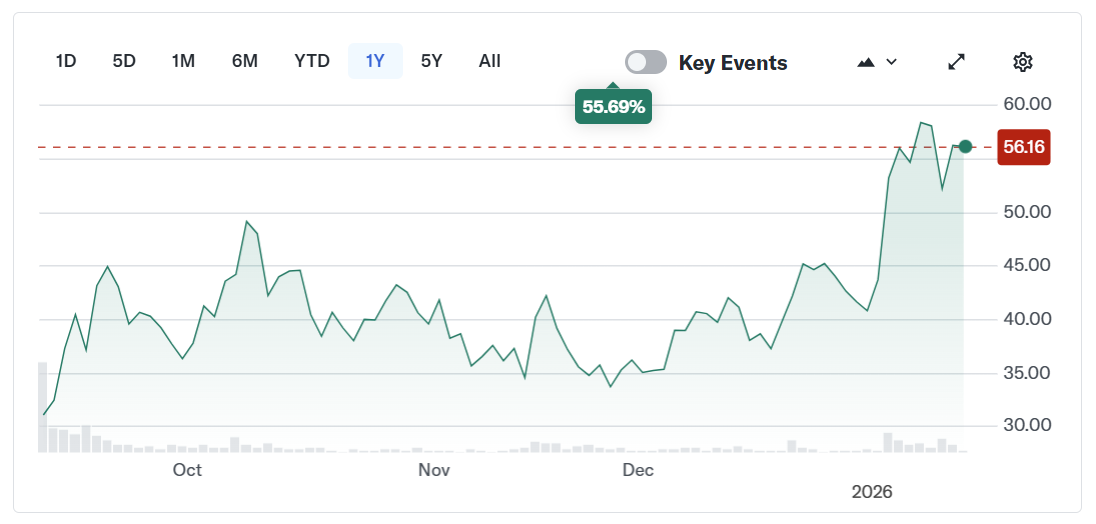Screen dimensions: 1096x524
Task: Click the mountain chart type icon
Action: [867, 62]
